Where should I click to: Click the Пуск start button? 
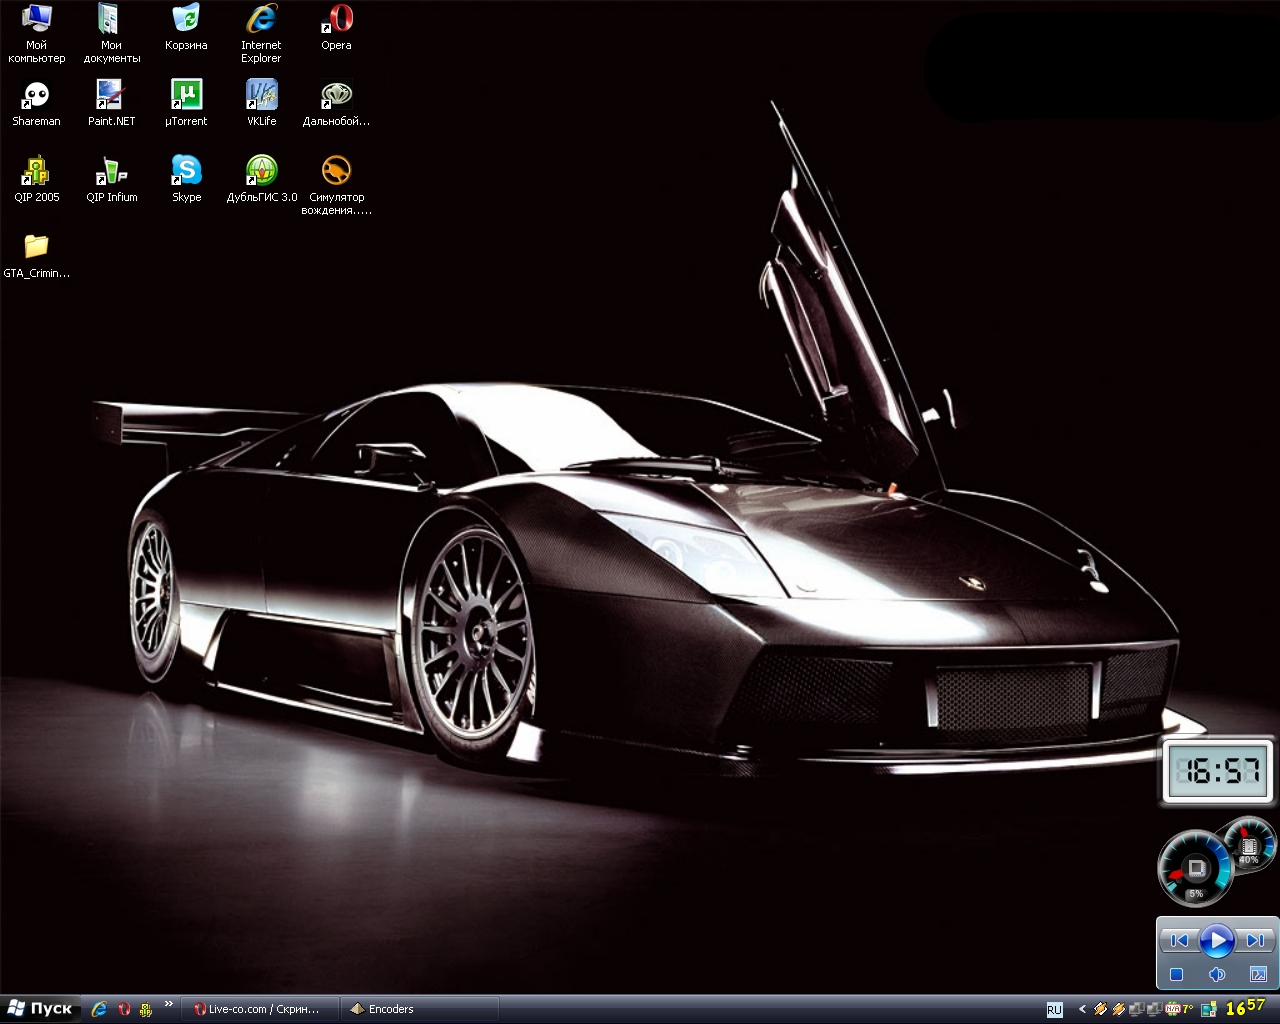point(40,1009)
